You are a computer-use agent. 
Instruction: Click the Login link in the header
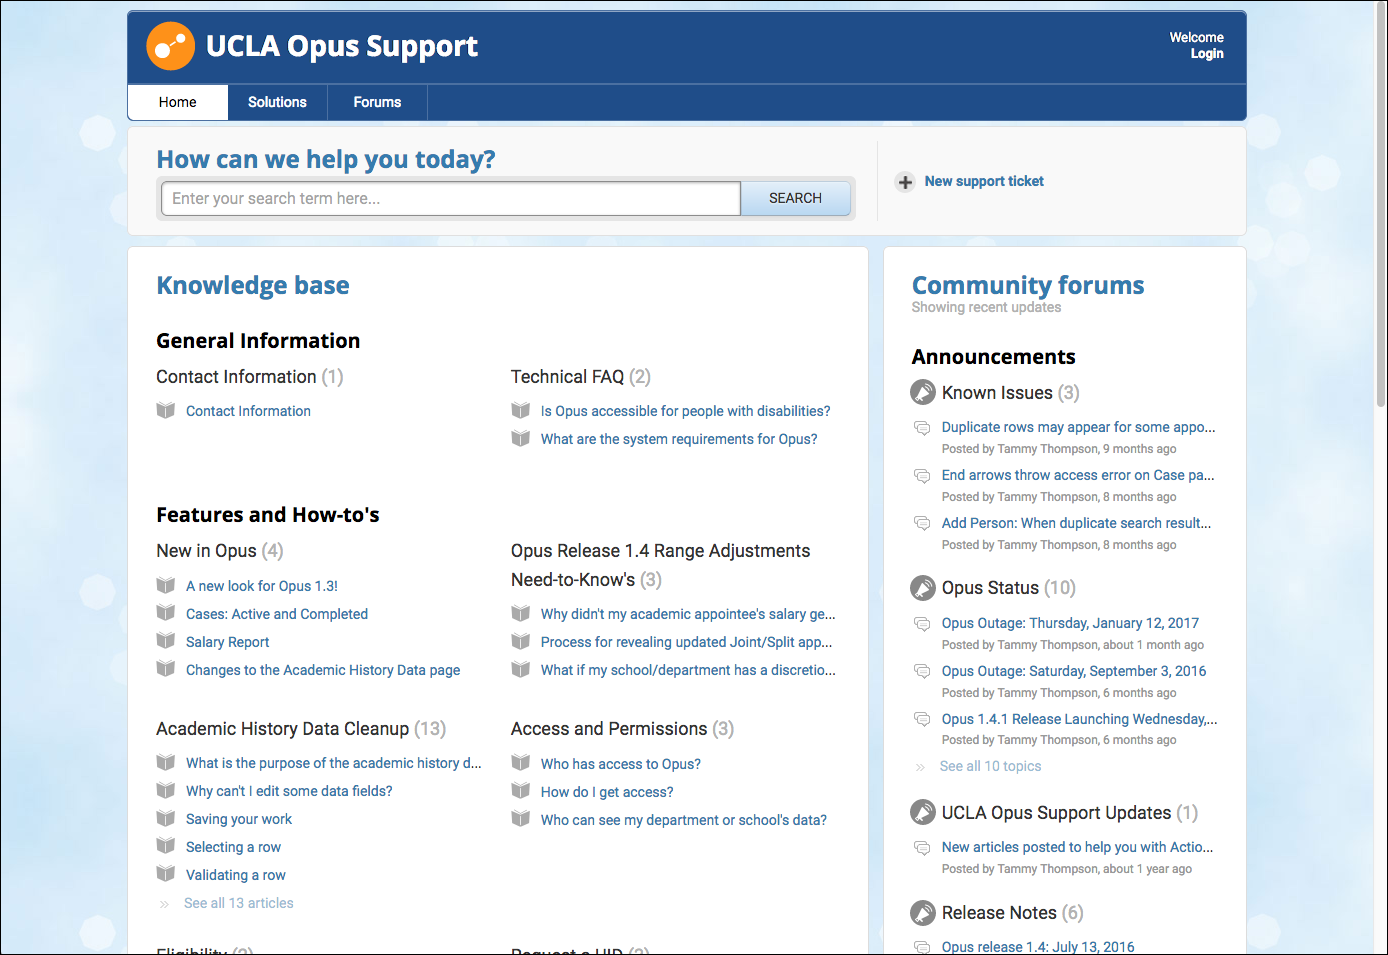[x=1207, y=54]
